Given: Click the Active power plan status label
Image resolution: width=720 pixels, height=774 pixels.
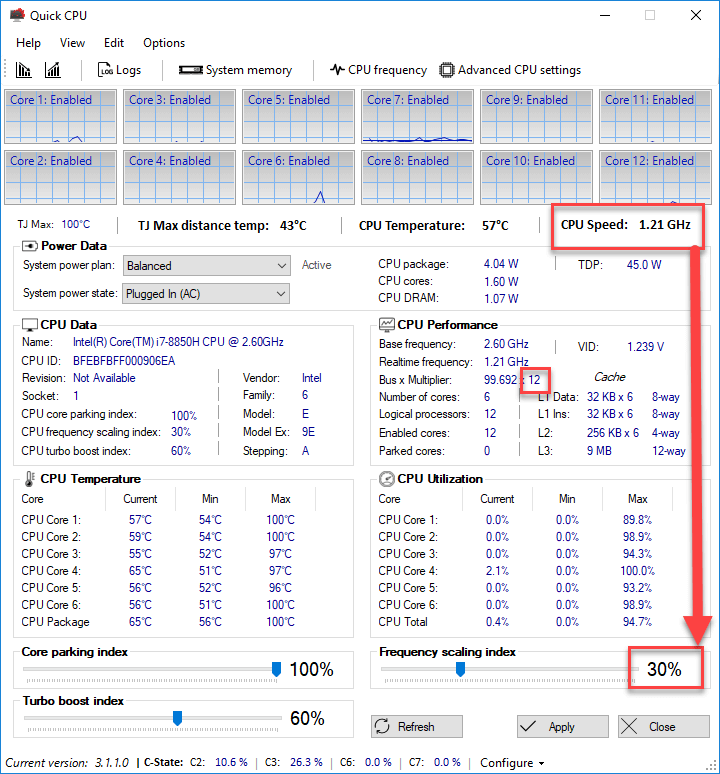Looking at the screenshot, I should point(316,265).
